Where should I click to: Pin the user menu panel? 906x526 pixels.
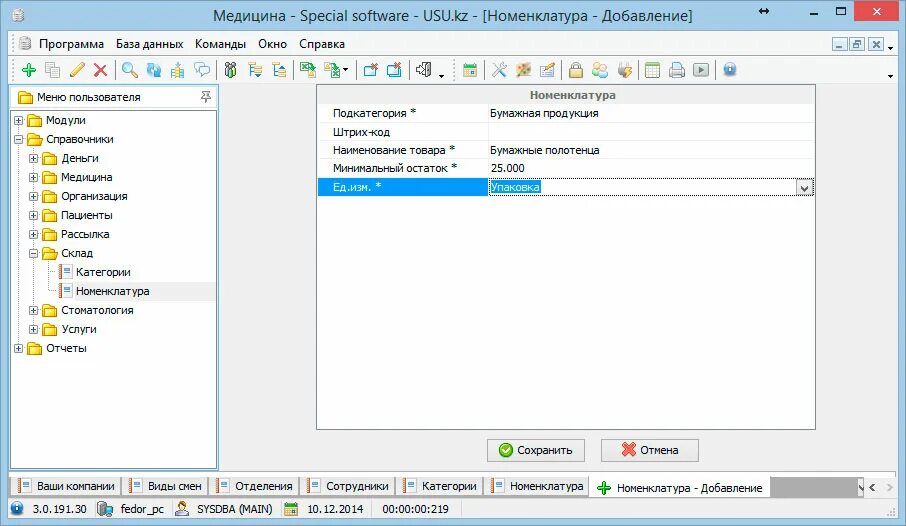(206, 97)
